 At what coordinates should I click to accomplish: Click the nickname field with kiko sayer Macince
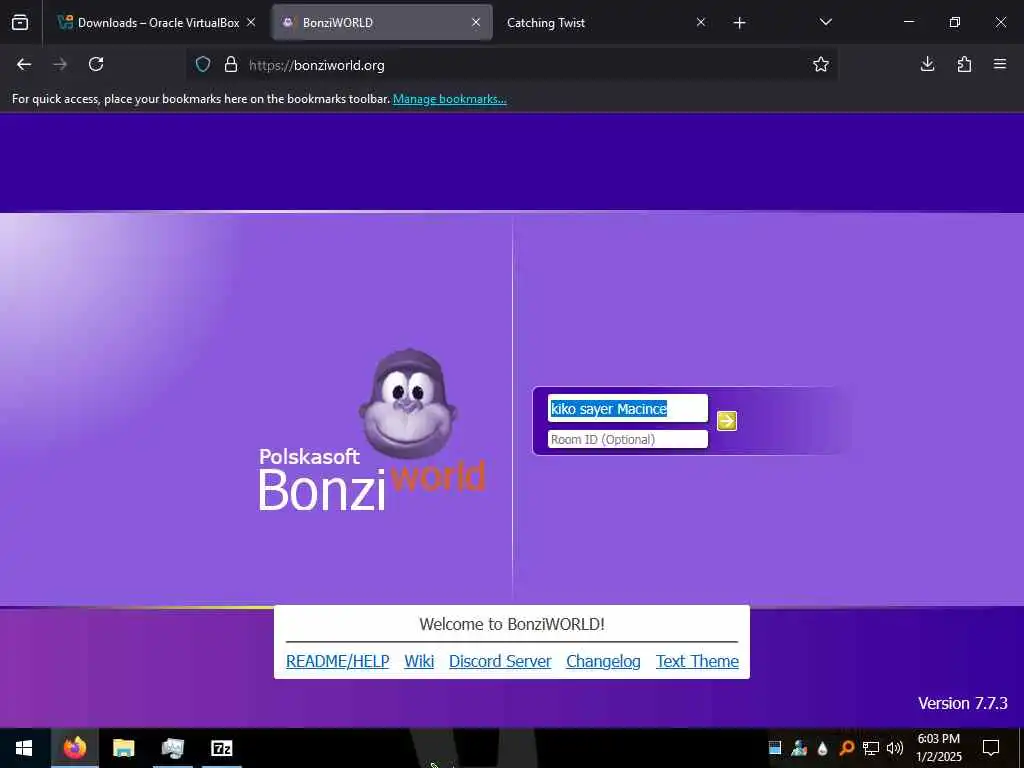627,408
